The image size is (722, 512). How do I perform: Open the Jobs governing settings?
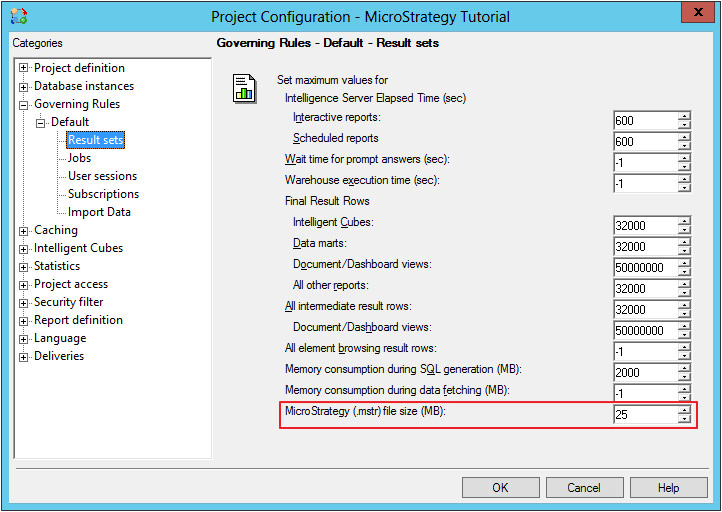(79, 158)
